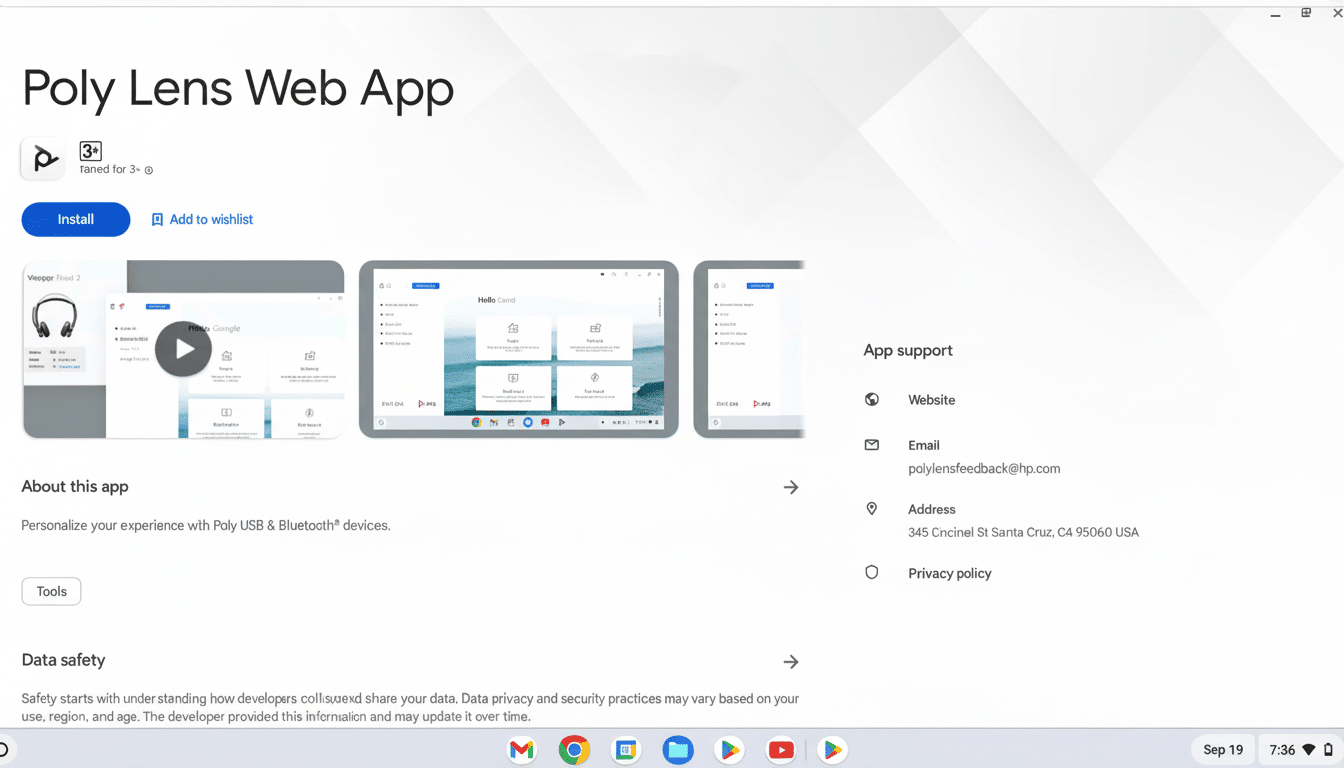Open the app launcher in the corner
This screenshot has height=768, width=1344.
point(4,749)
